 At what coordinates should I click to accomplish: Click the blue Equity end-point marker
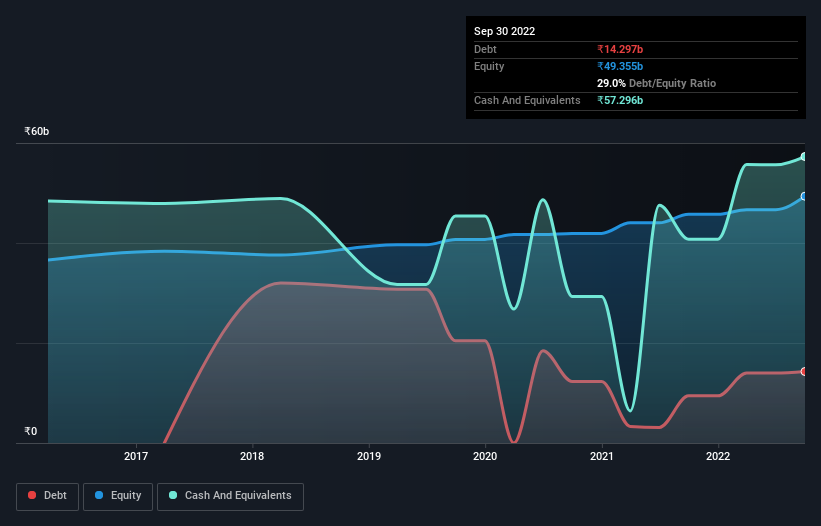(x=804, y=196)
